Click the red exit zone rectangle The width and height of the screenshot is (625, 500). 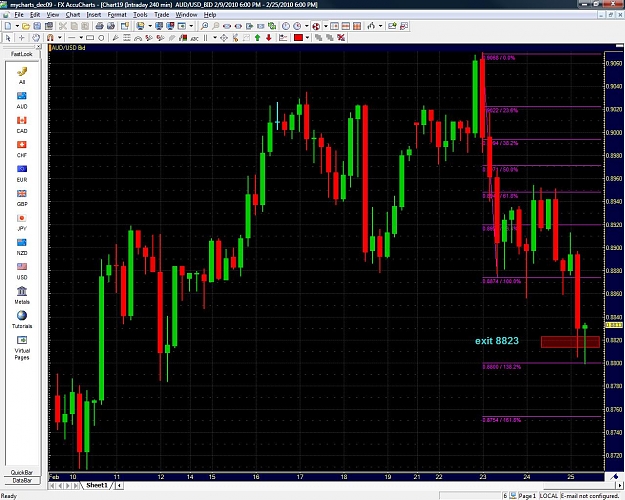(570, 342)
